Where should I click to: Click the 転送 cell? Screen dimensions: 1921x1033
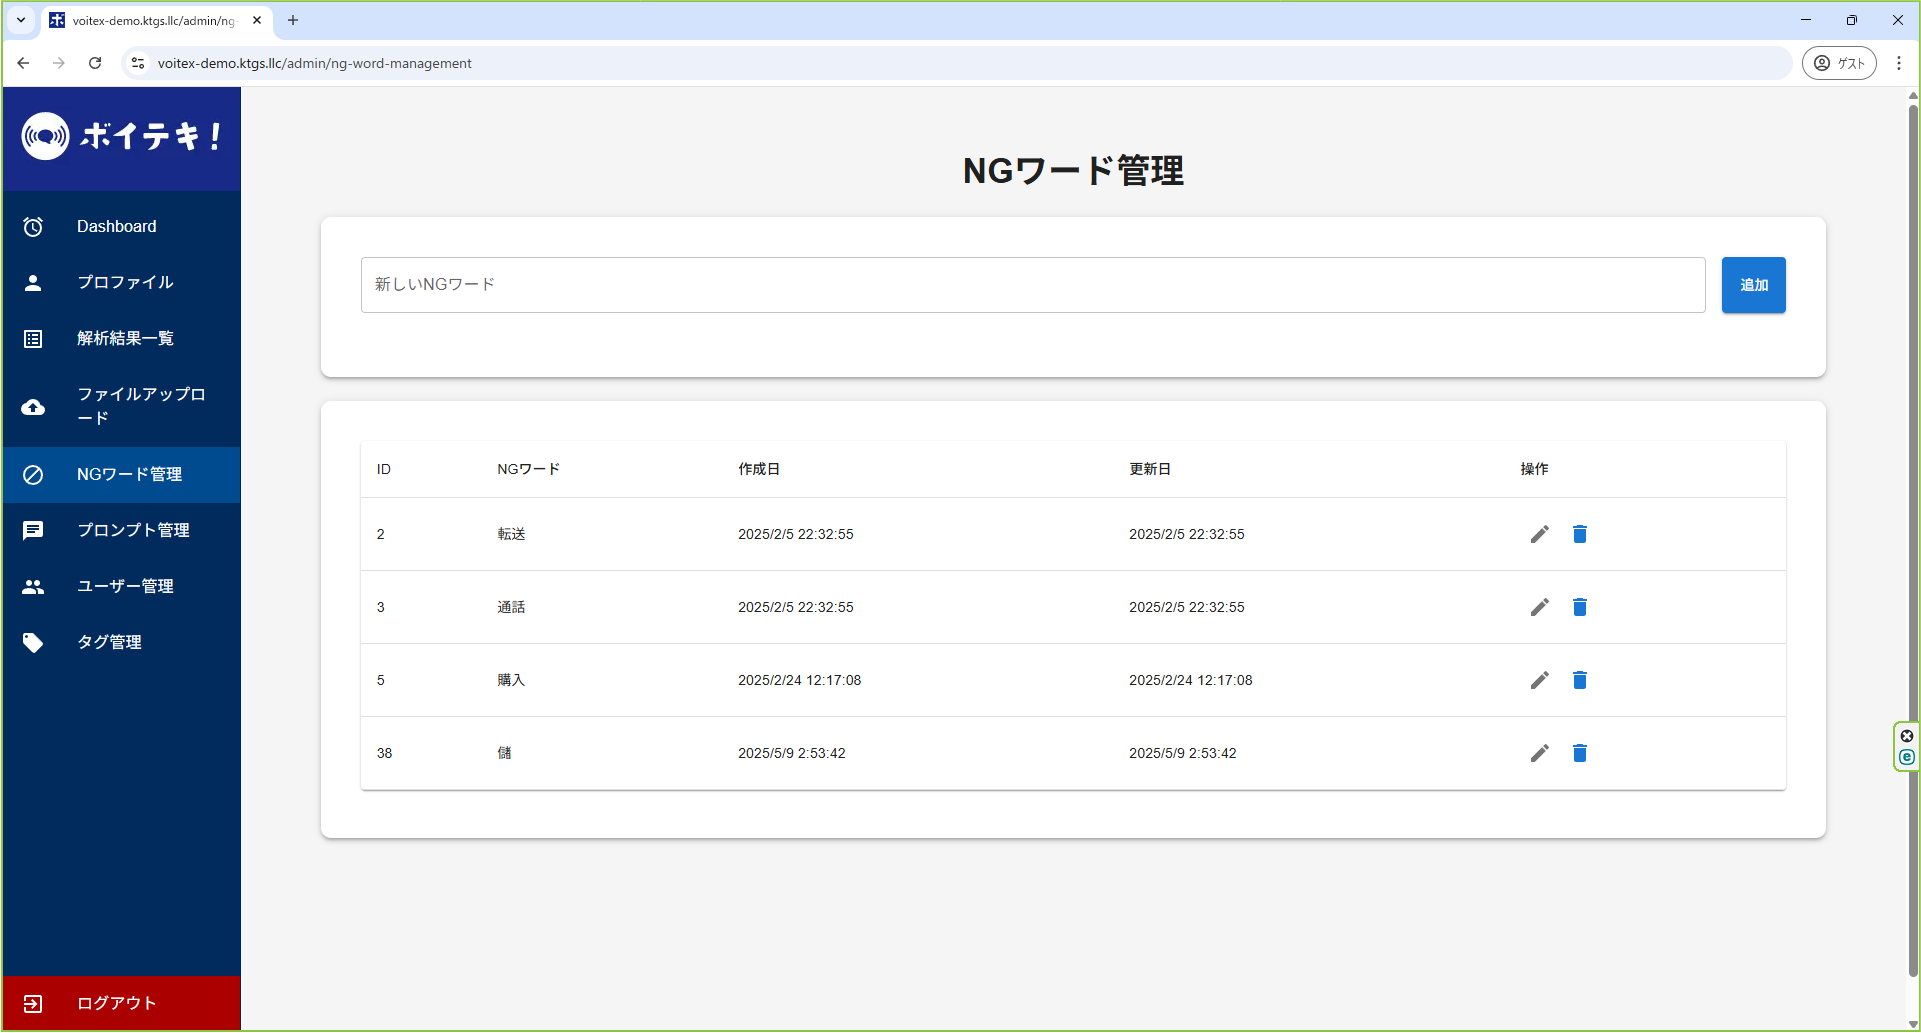pos(511,534)
